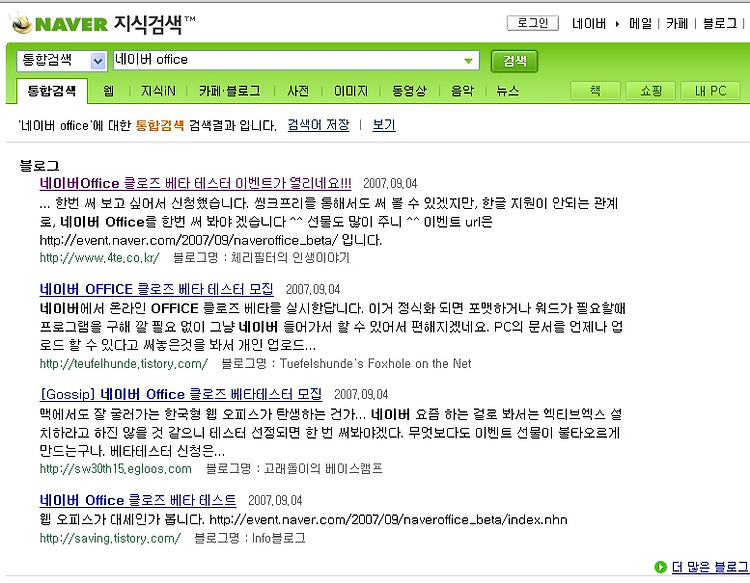The width and height of the screenshot is (750, 583).
Task: Click the http://teufelhunde.tistory.com/ URL
Action: click(123, 363)
